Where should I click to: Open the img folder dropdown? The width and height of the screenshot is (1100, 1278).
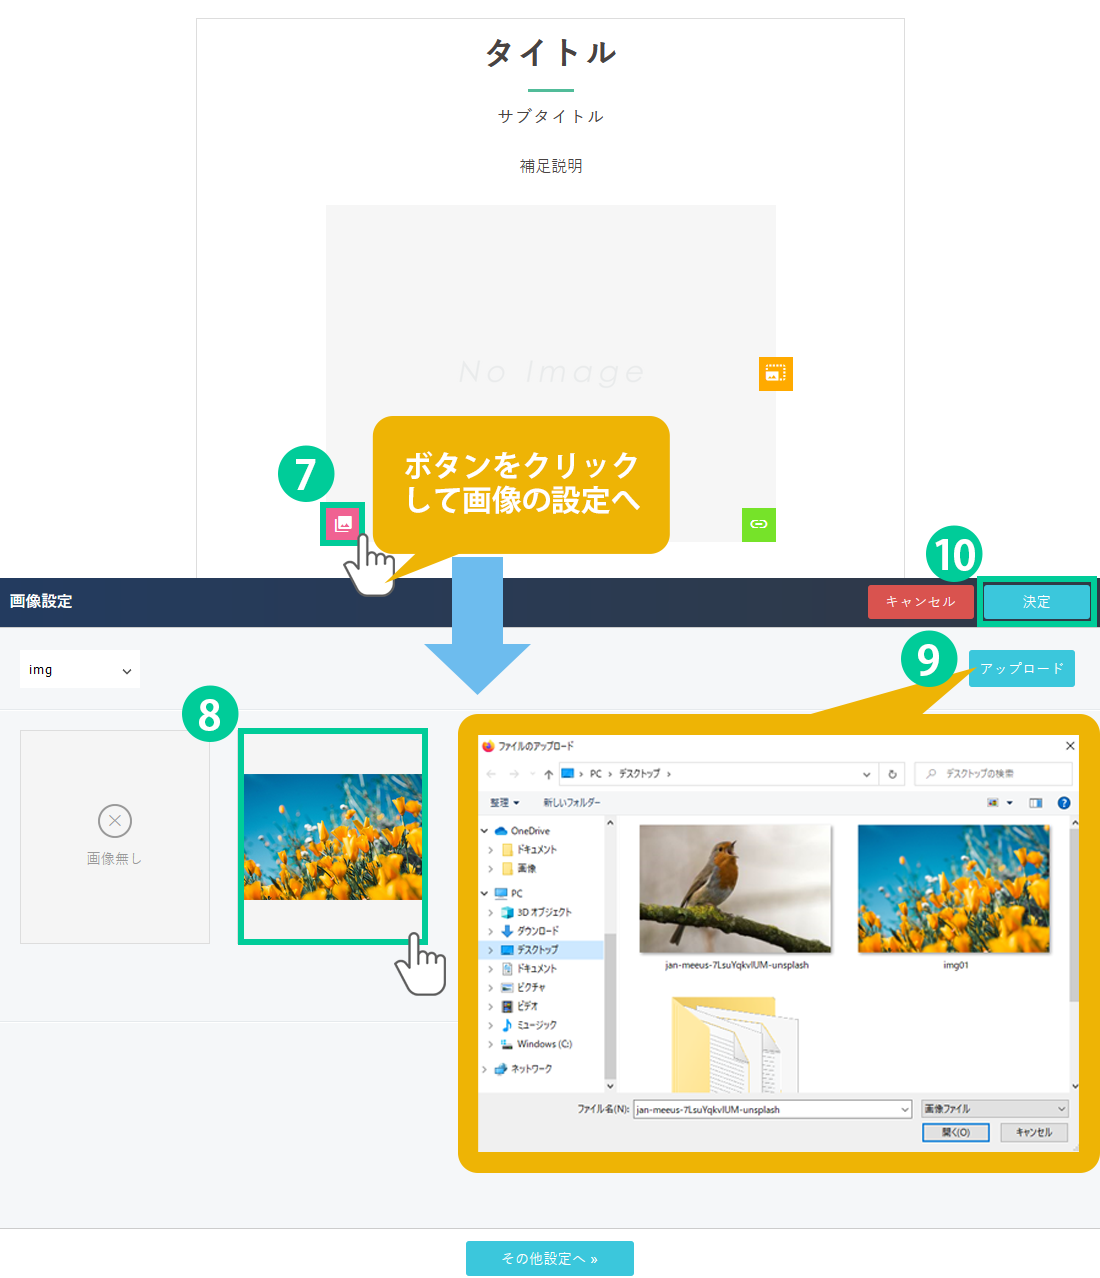click(x=80, y=670)
